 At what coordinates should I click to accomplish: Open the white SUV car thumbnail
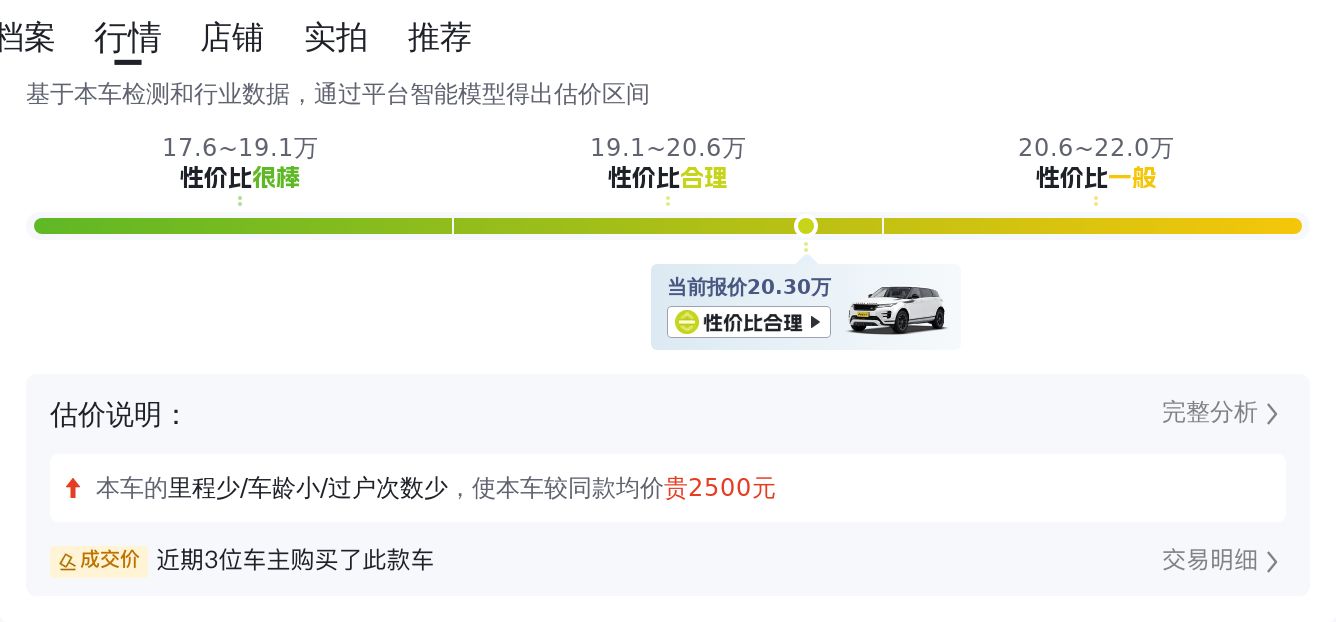pos(896,308)
